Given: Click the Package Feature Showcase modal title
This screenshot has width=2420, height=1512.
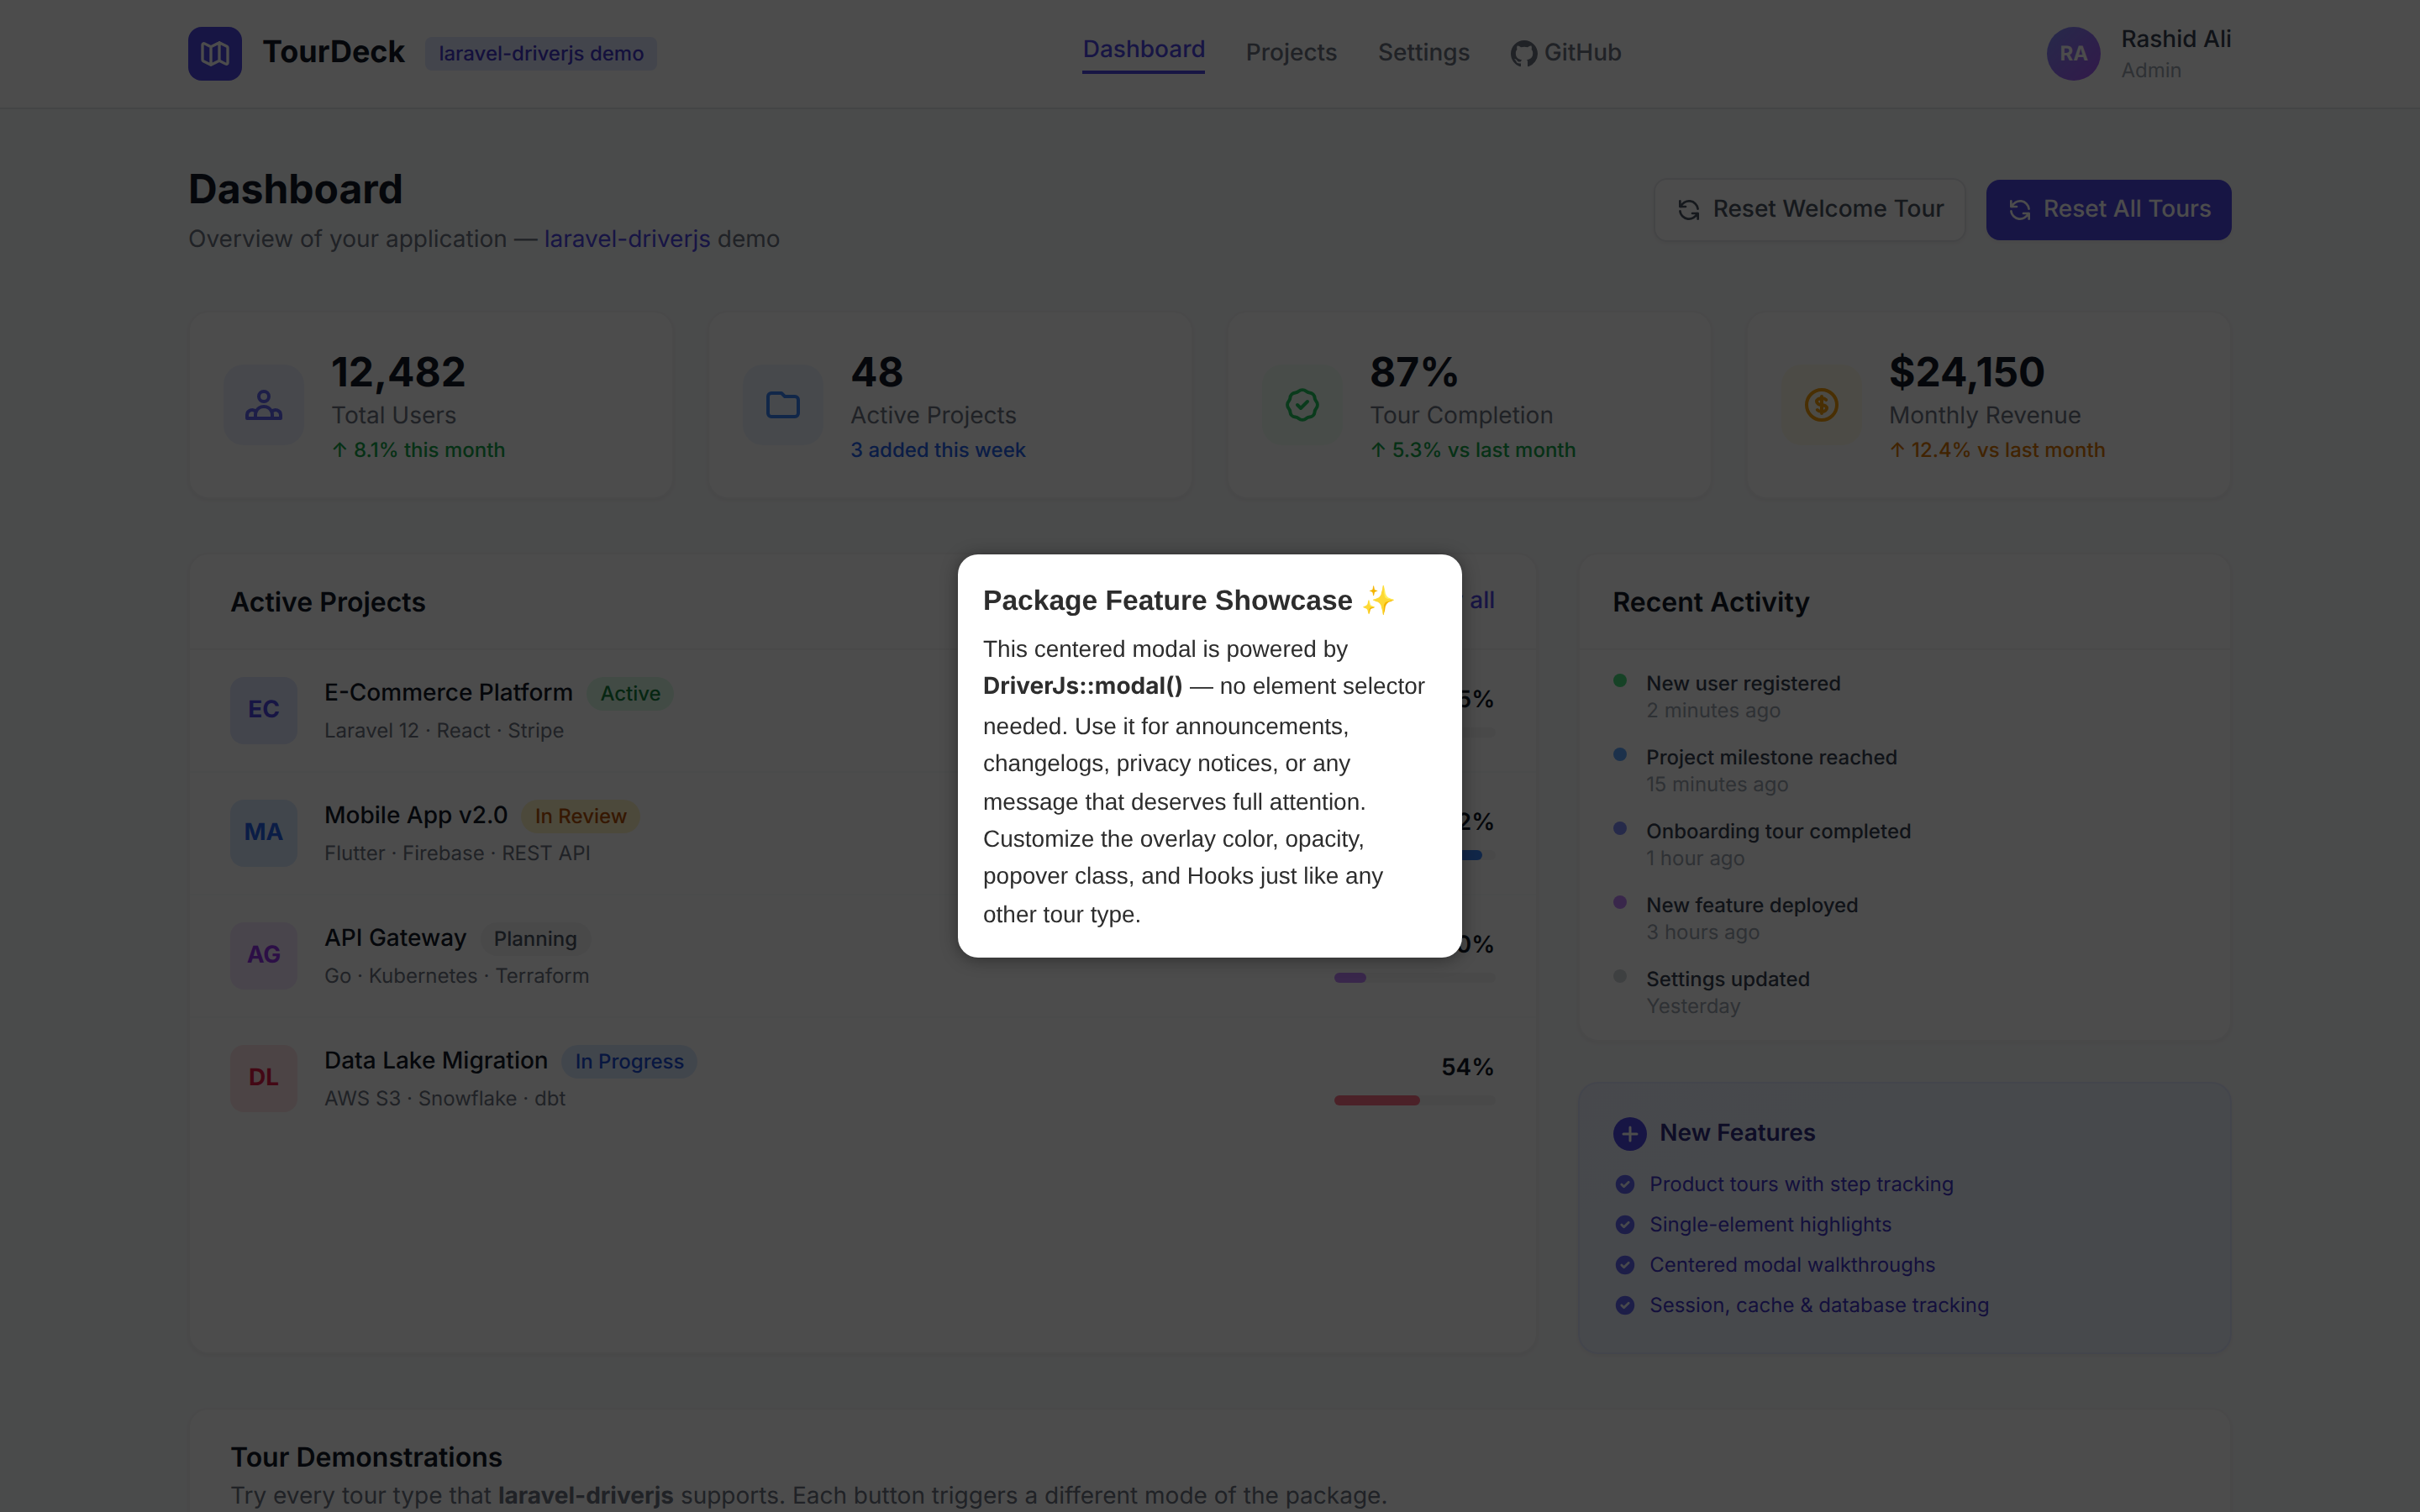Looking at the screenshot, I should coord(1188,601).
